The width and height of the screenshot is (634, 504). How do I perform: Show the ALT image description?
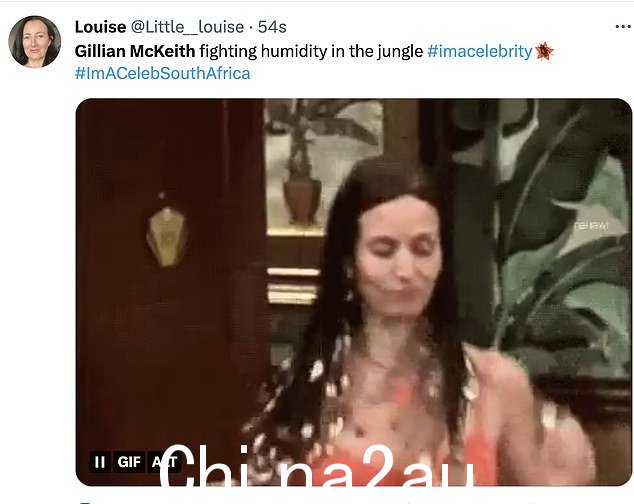click(x=164, y=462)
